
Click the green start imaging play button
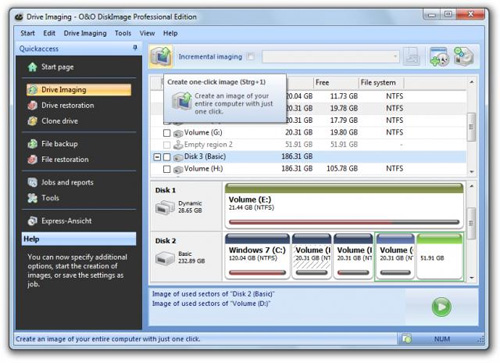pos(441,307)
